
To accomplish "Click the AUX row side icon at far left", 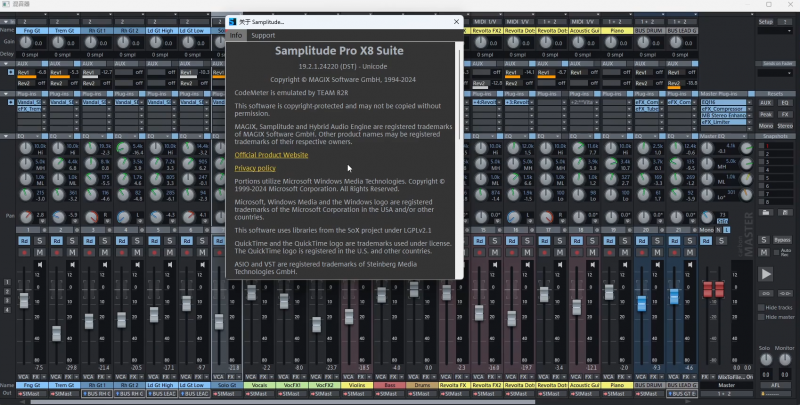I will [11, 72].
